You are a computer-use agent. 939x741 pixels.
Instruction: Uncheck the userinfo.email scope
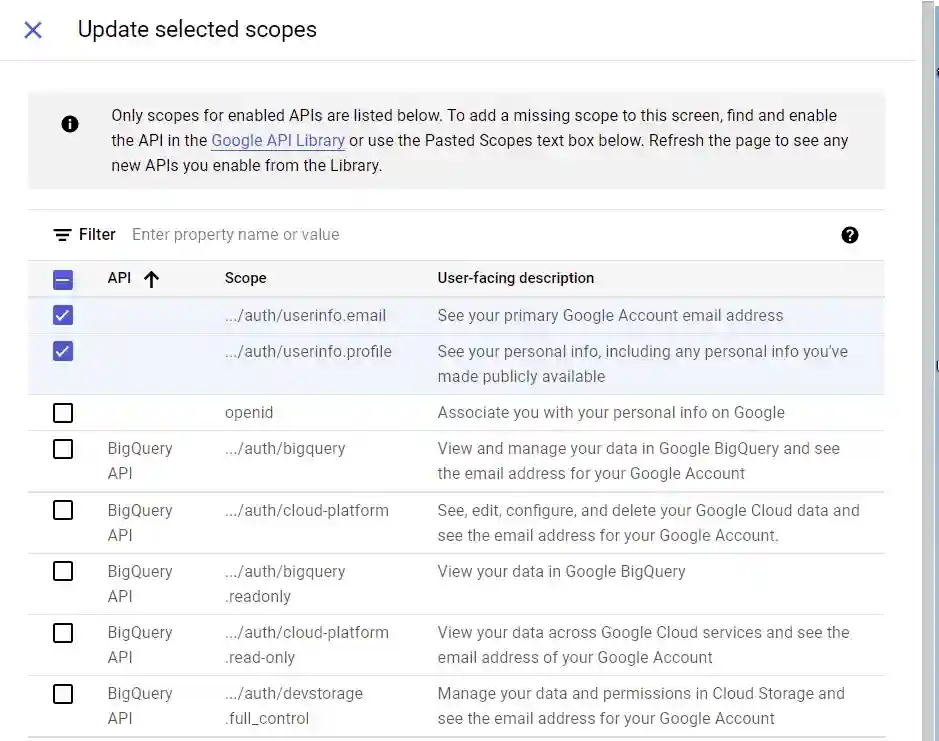[63, 314]
